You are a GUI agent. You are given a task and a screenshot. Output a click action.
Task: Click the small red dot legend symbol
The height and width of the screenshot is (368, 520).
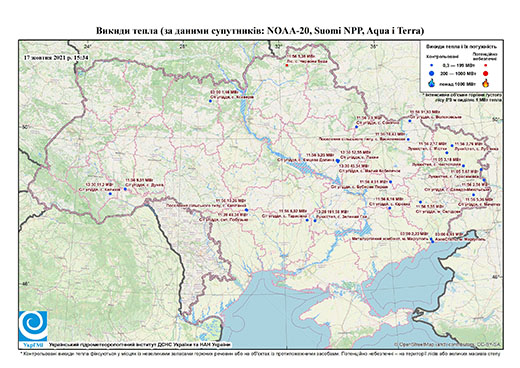pyautogui.click(x=486, y=66)
